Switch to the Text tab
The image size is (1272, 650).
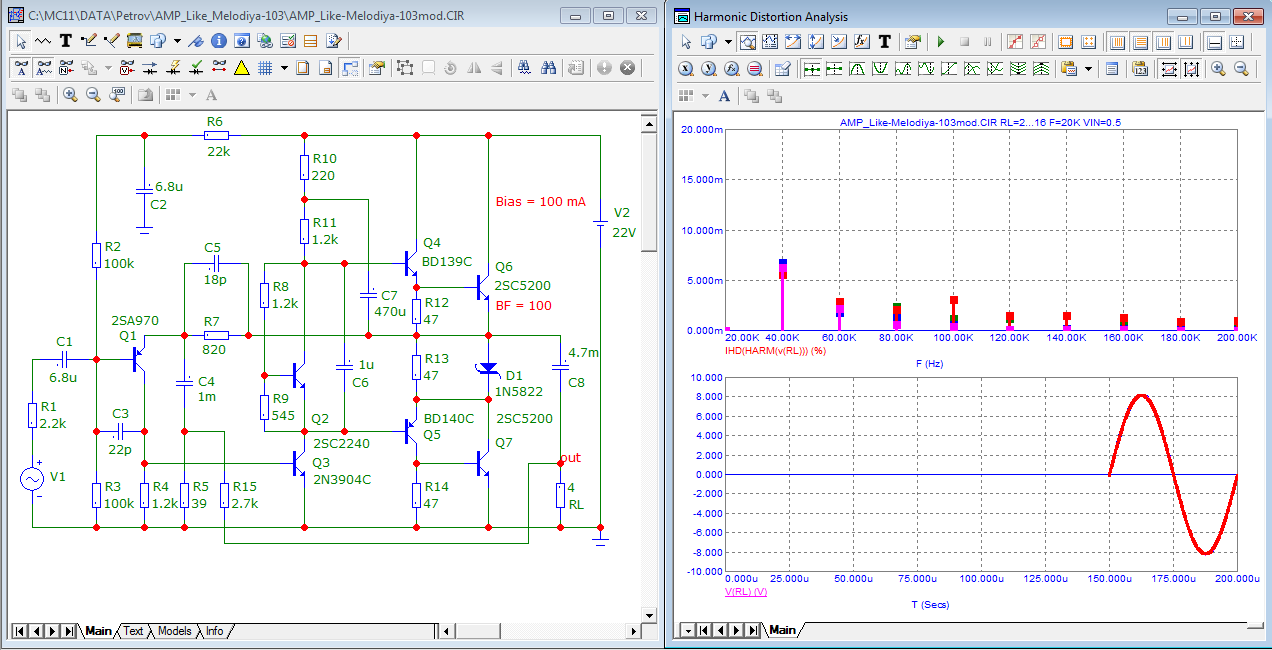point(133,631)
